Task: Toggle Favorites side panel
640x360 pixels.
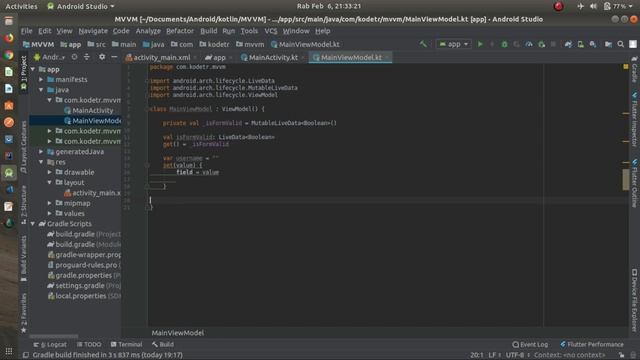Action: 24,313
